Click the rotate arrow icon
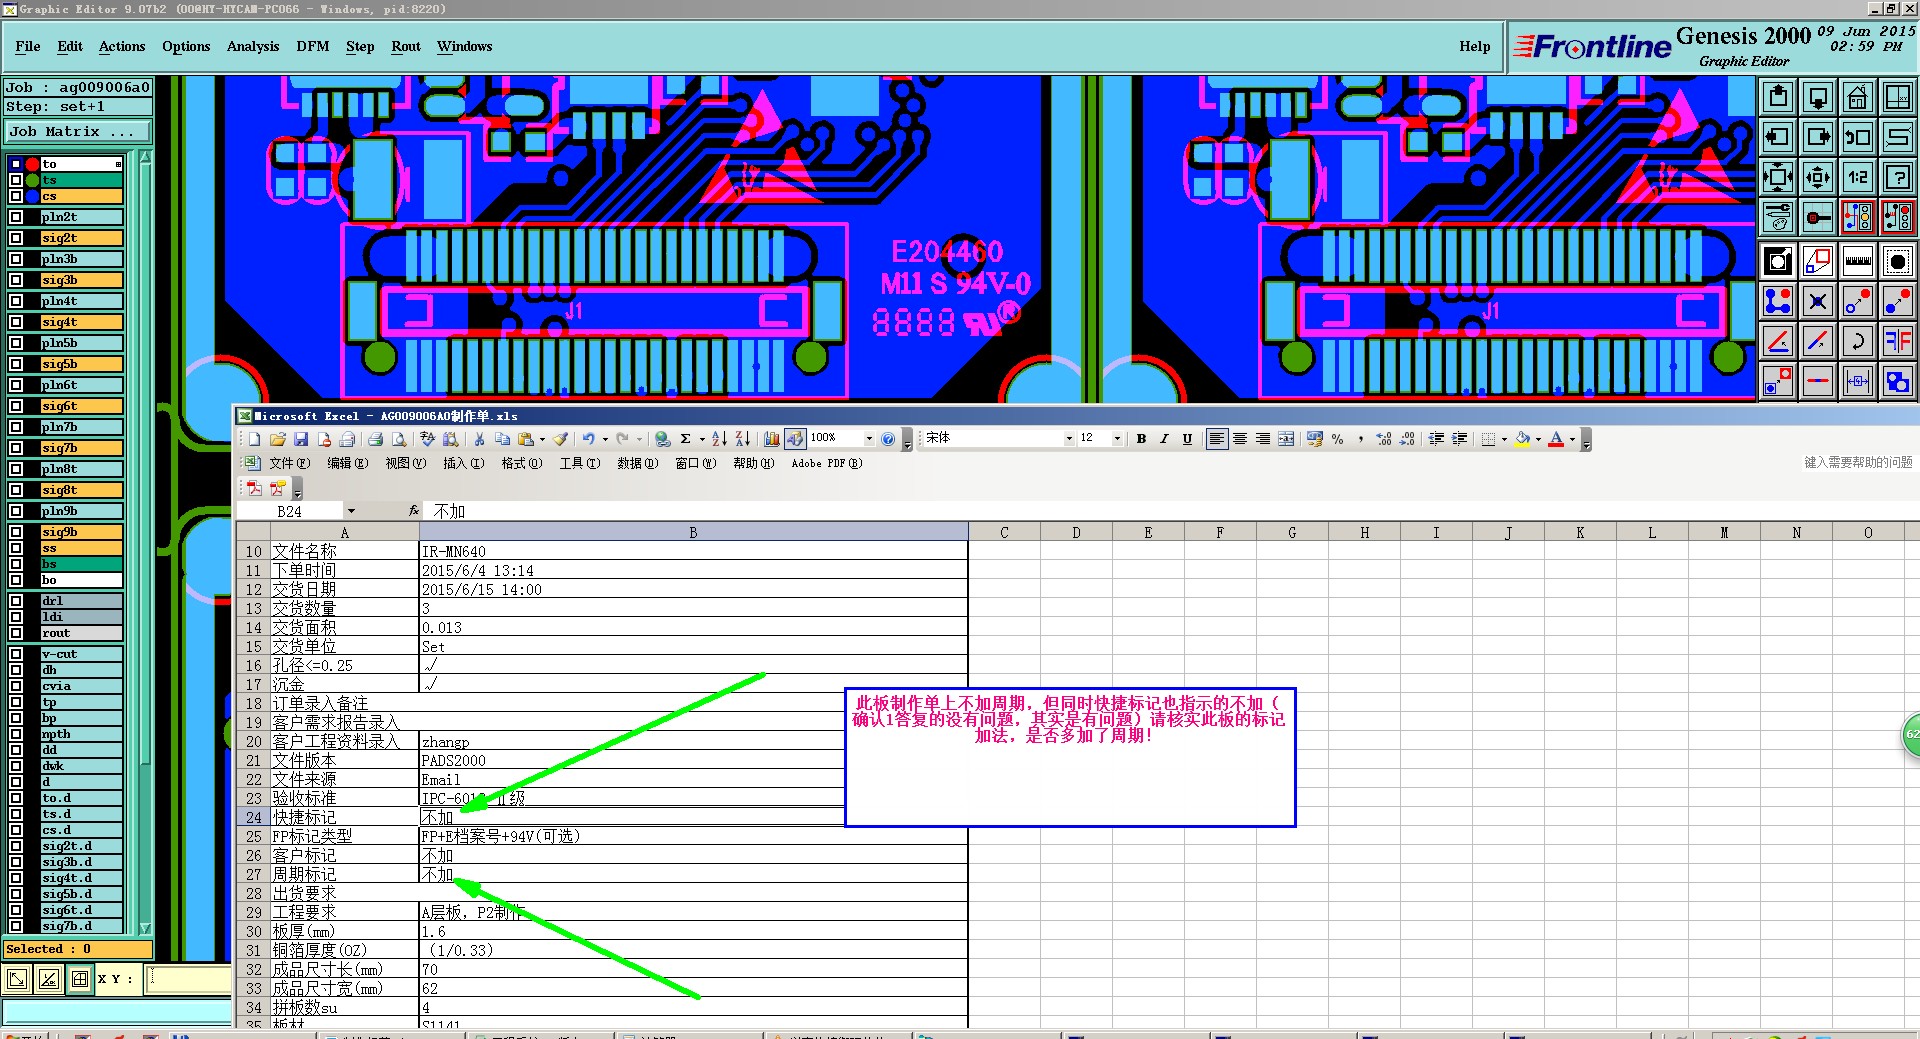This screenshot has height=1039, width=1920. [x=1858, y=341]
